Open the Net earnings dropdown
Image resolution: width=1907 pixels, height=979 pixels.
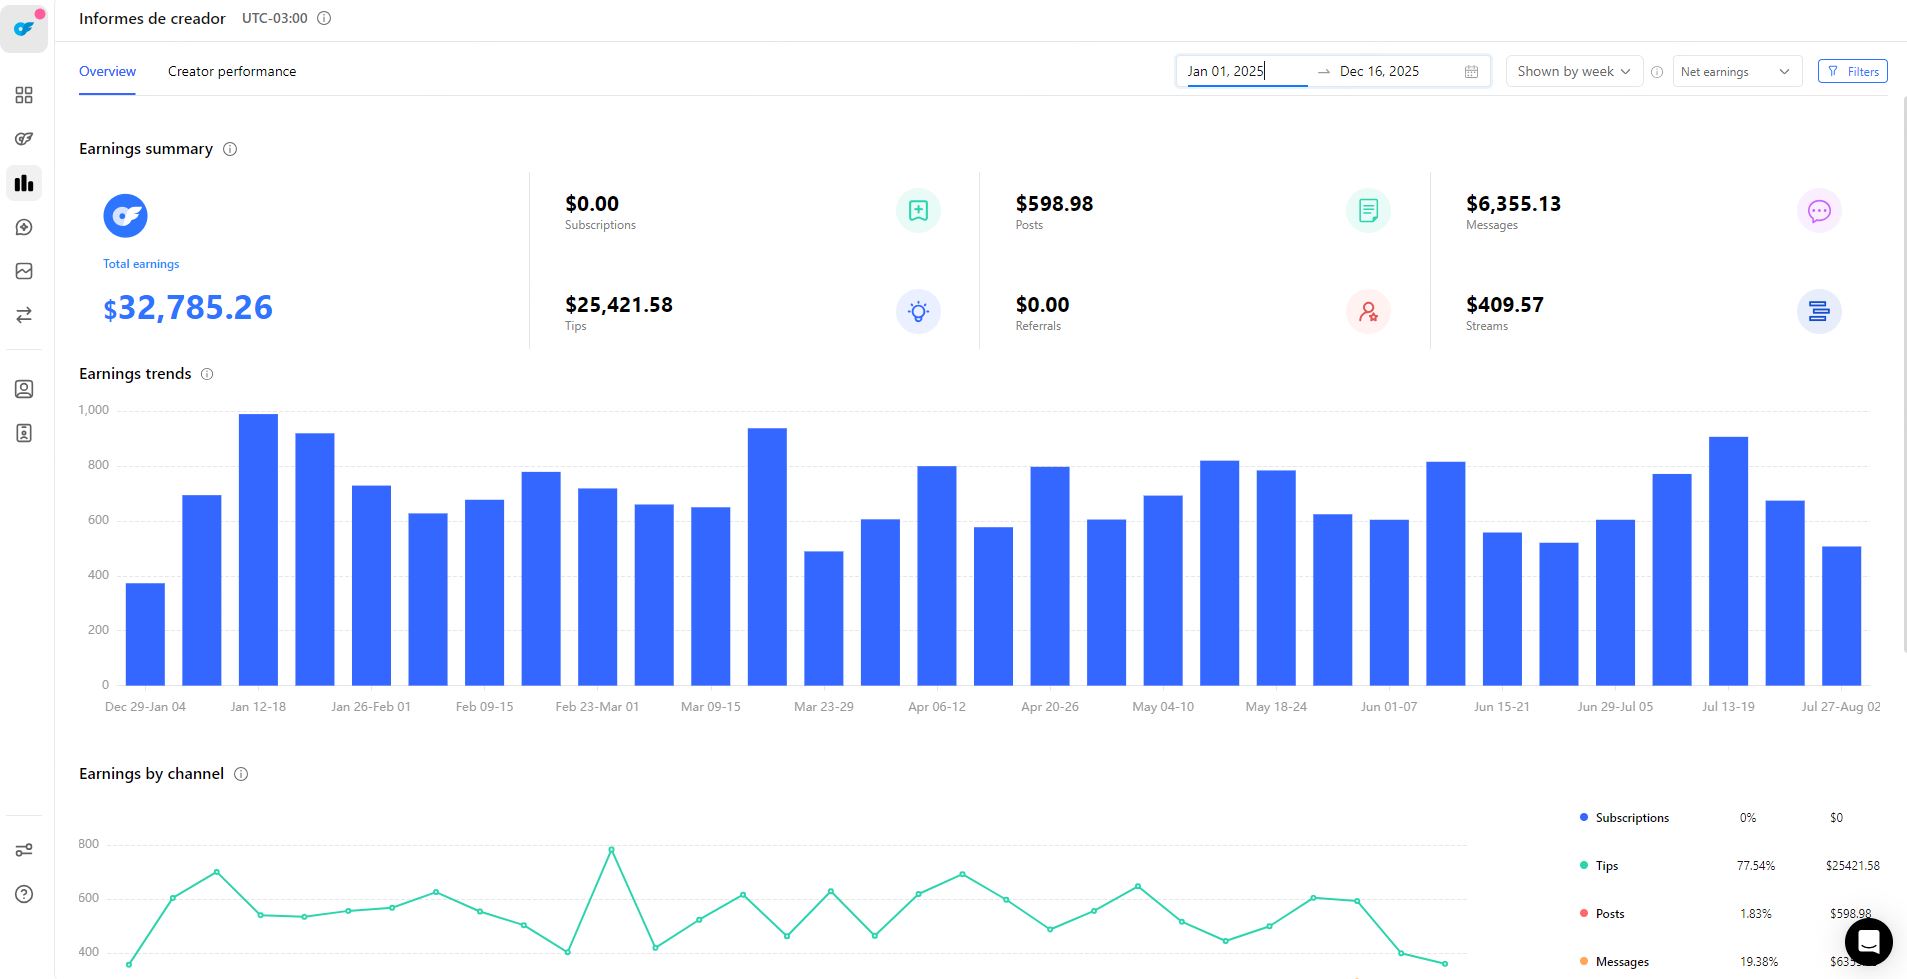pyautogui.click(x=1736, y=72)
